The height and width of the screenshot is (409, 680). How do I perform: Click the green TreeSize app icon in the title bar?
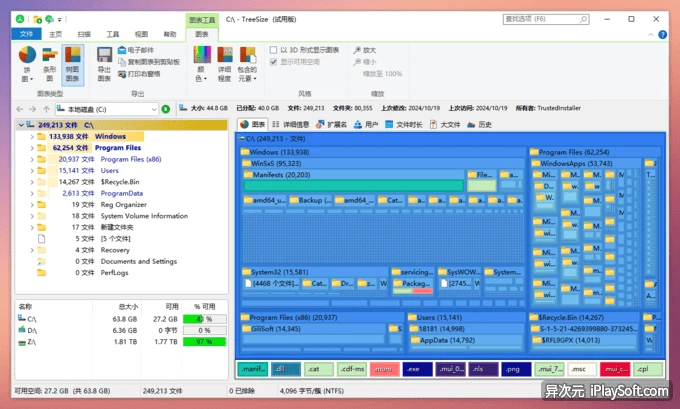20,19
